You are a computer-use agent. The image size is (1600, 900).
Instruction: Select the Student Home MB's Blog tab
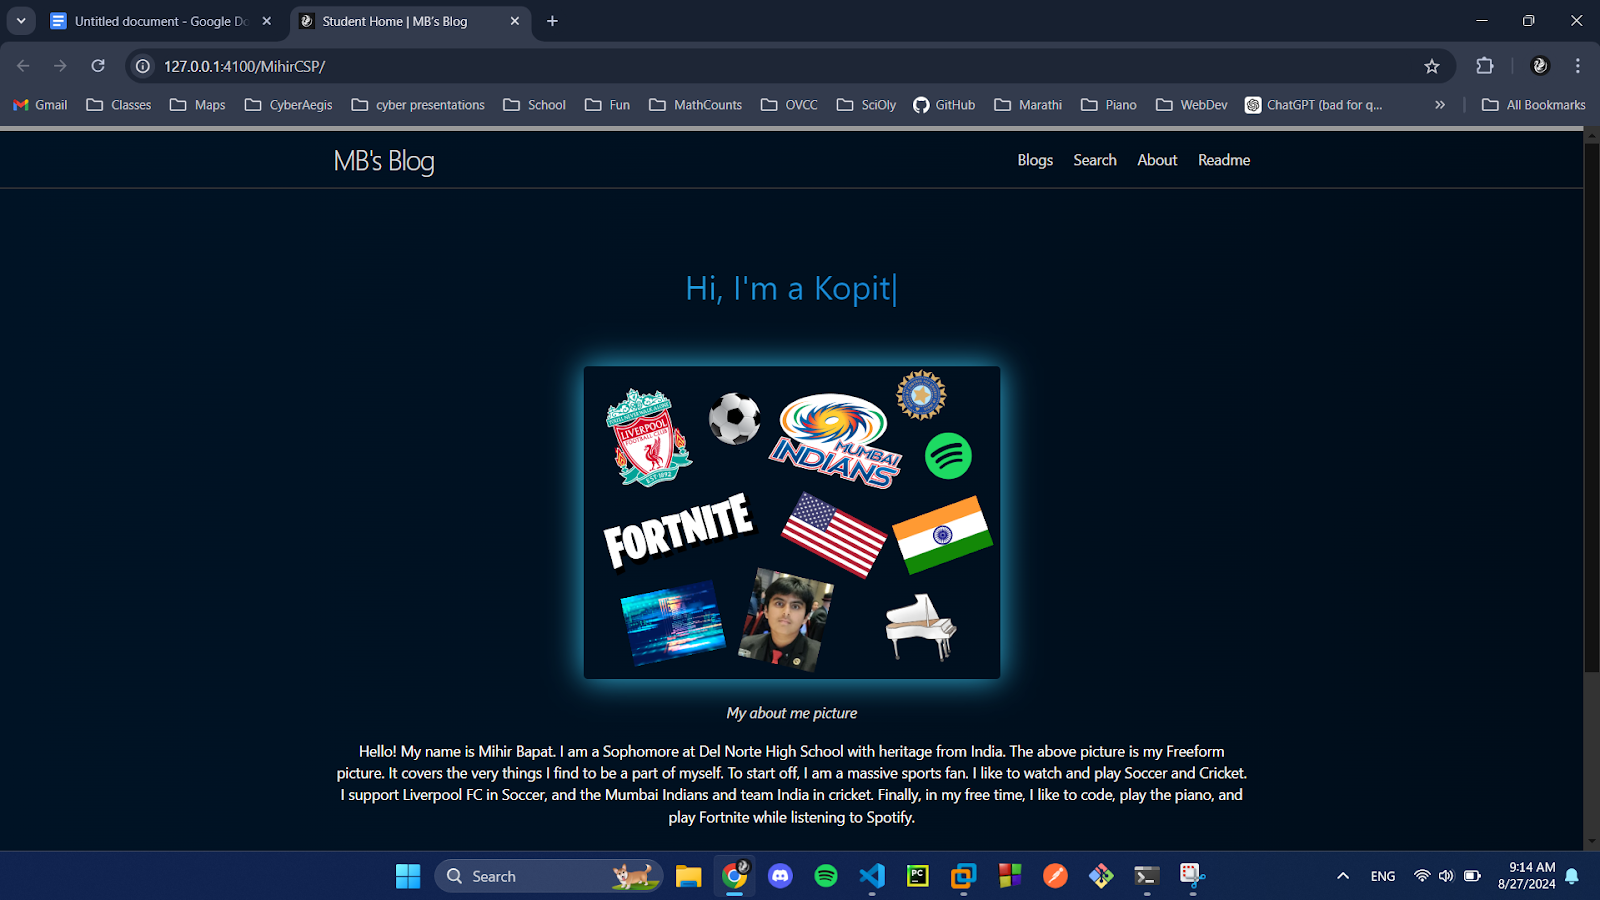(x=408, y=21)
